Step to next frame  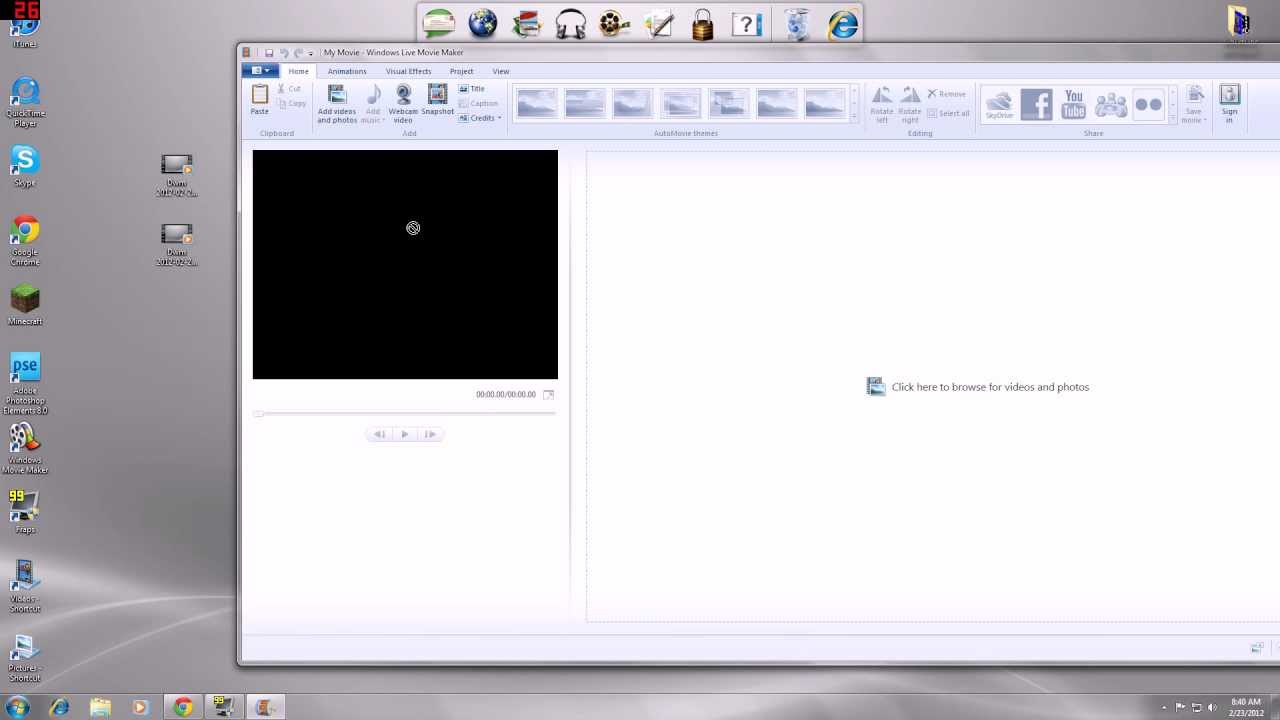[x=430, y=434]
